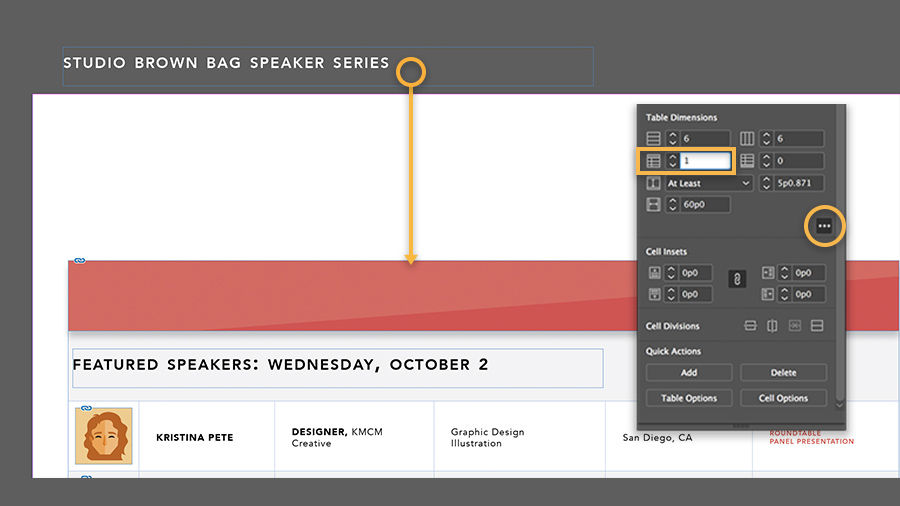The height and width of the screenshot is (506, 900).
Task: Split cell vertically in Cell Divisions
Action: 773,326
